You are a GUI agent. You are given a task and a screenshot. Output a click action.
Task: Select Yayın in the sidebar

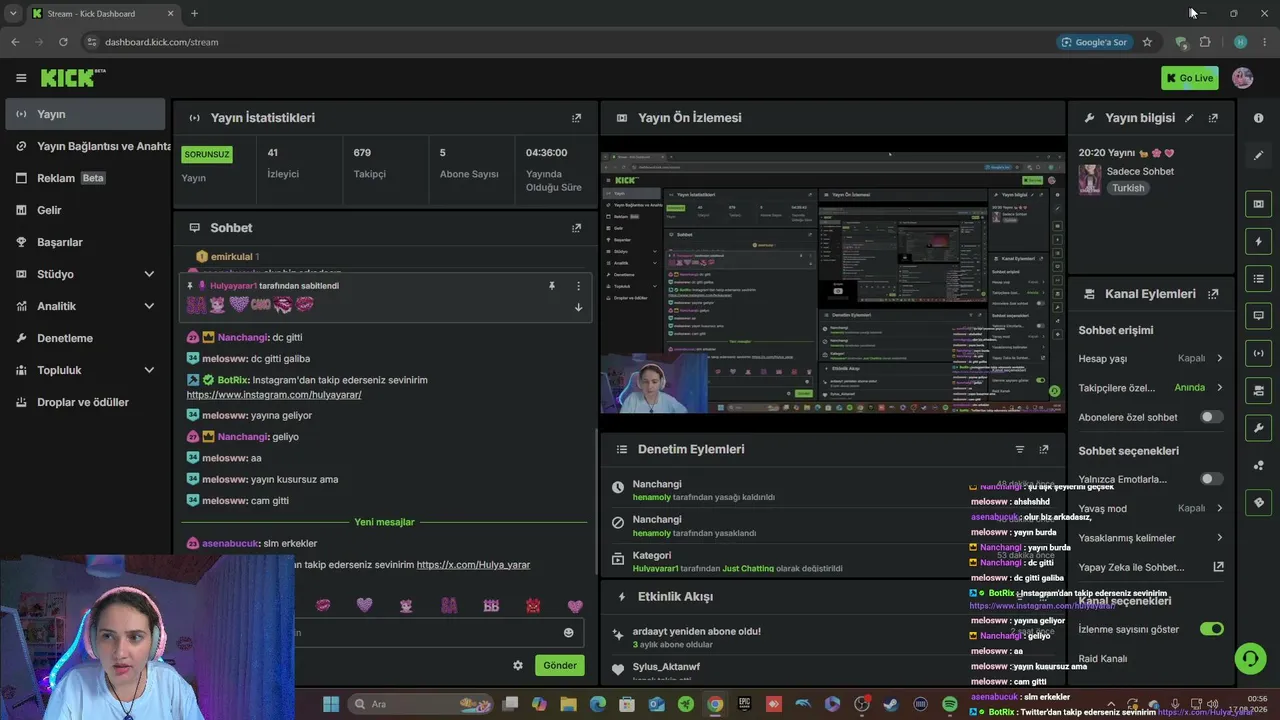click(86, 114)
